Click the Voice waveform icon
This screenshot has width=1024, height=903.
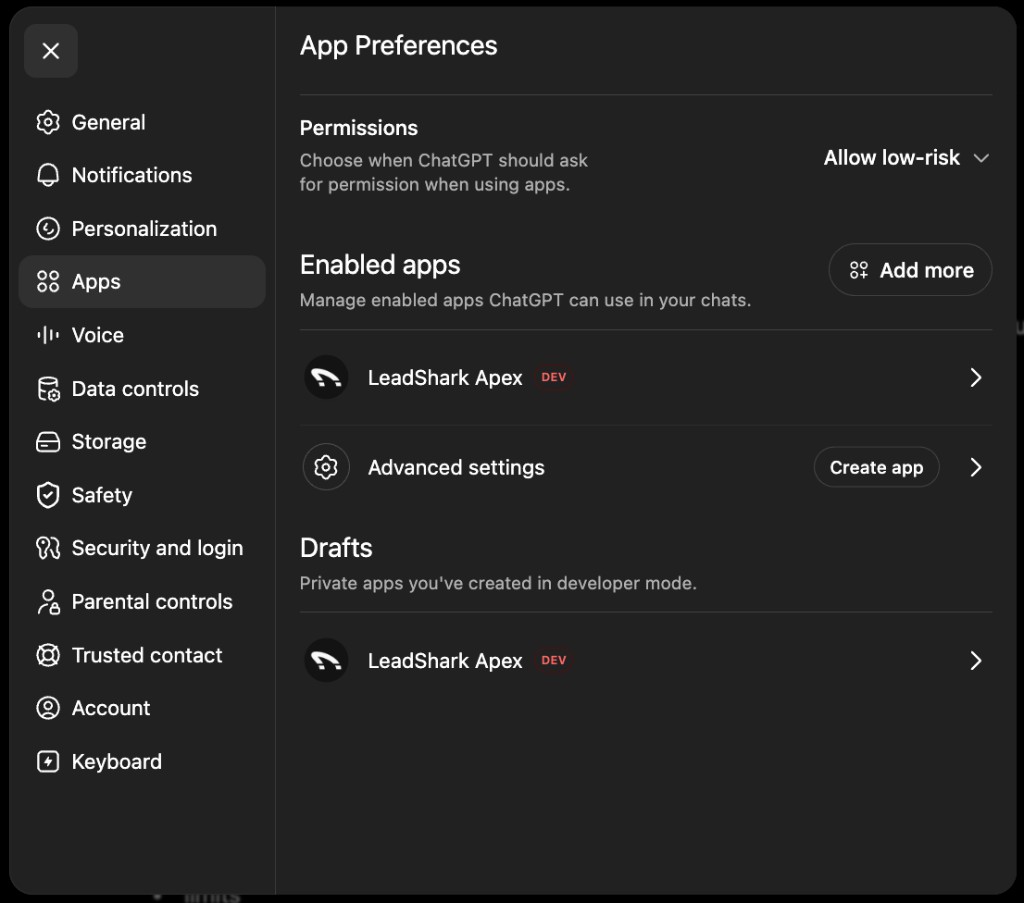coord(48,335)
